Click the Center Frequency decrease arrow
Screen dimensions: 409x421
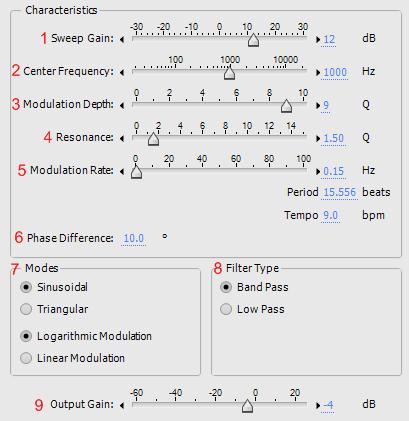tap(122, 72)
